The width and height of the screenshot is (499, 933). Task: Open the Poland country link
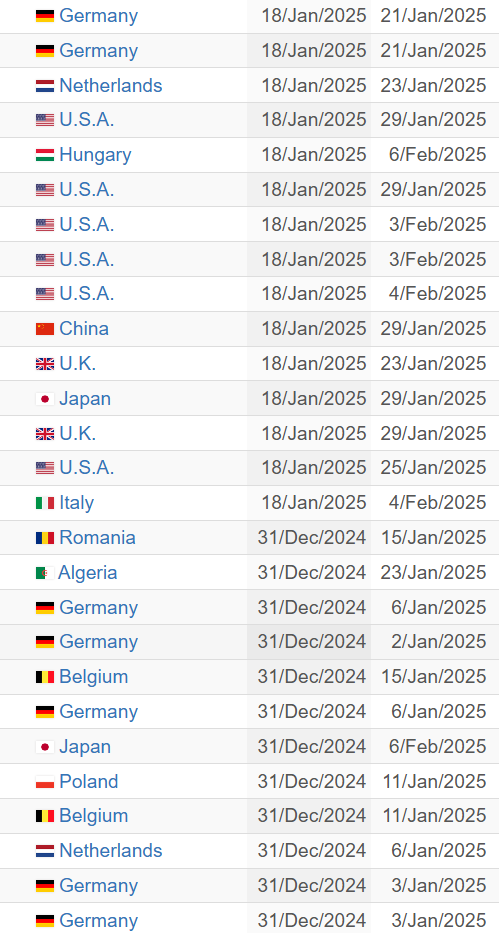click(x=89, y=781)
